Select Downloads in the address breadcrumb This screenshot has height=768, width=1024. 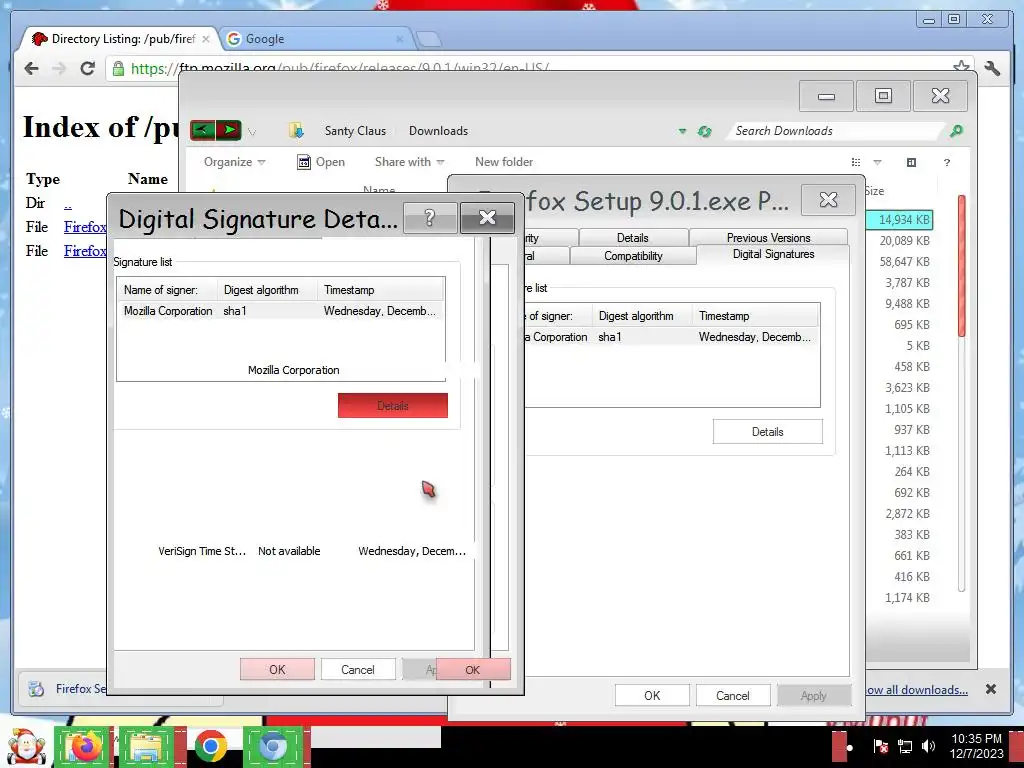coord(438,131)
